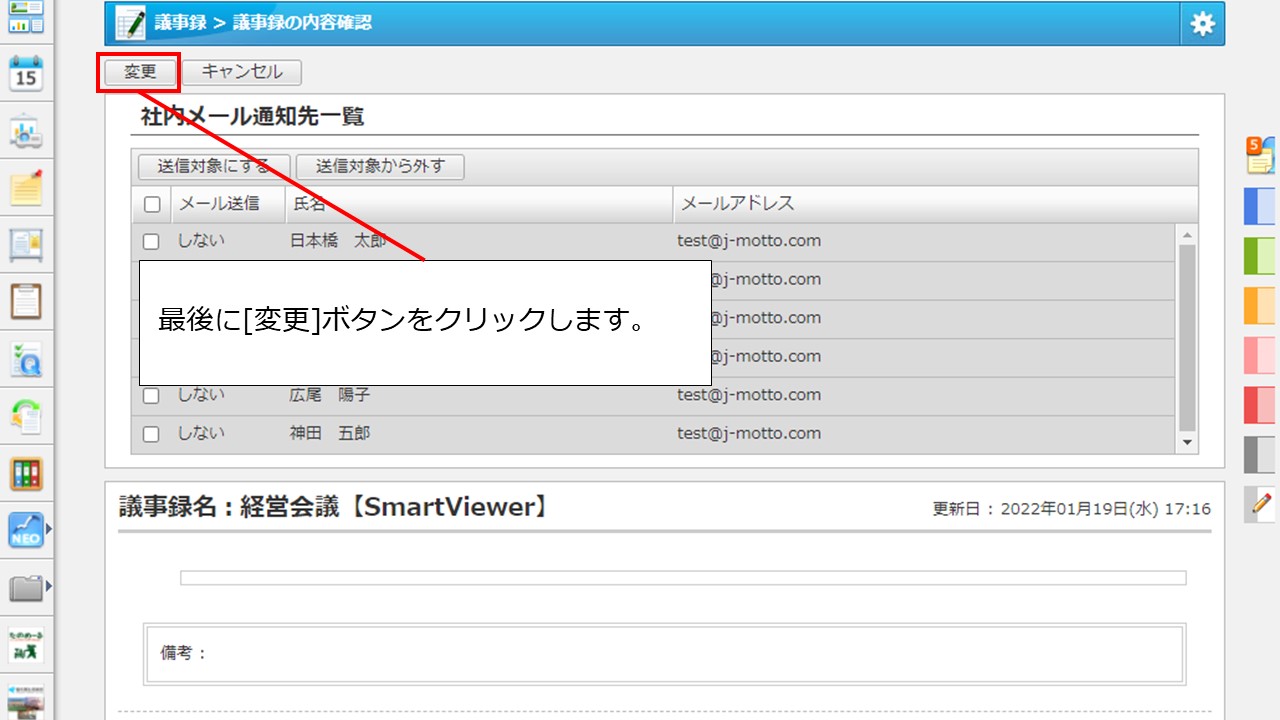Check the box for 日本橋 太郎
This screenshot has height=720, width=1280.
click(152, 241)
